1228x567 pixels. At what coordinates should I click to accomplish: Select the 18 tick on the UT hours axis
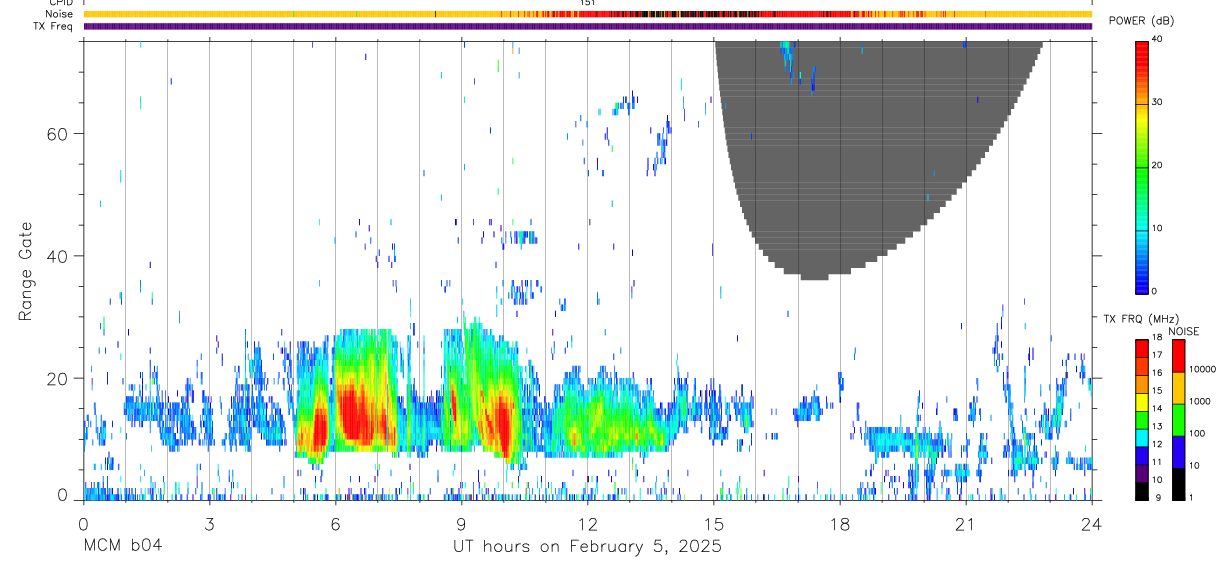coord(839,523)
